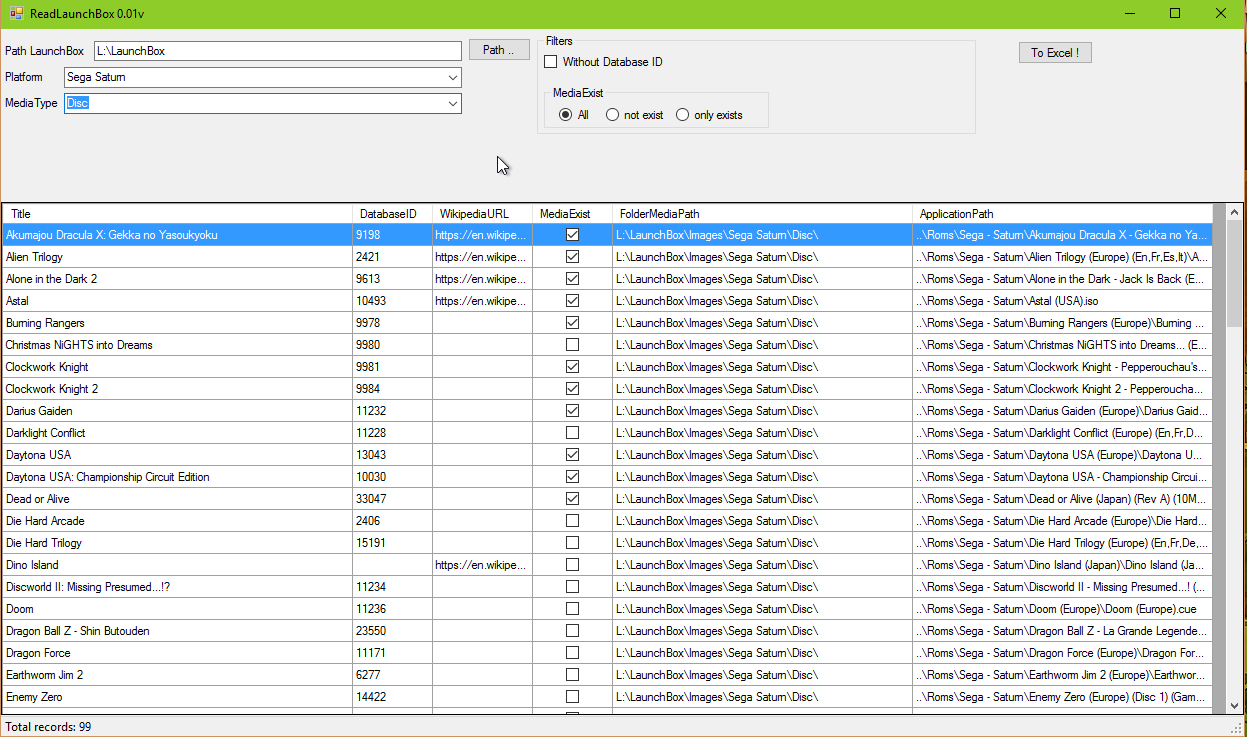This screenshot has height=737, width=1247.
Task: Toggle MediaExist checkbox for Alien Trilogy
Action: coord(573,257)
